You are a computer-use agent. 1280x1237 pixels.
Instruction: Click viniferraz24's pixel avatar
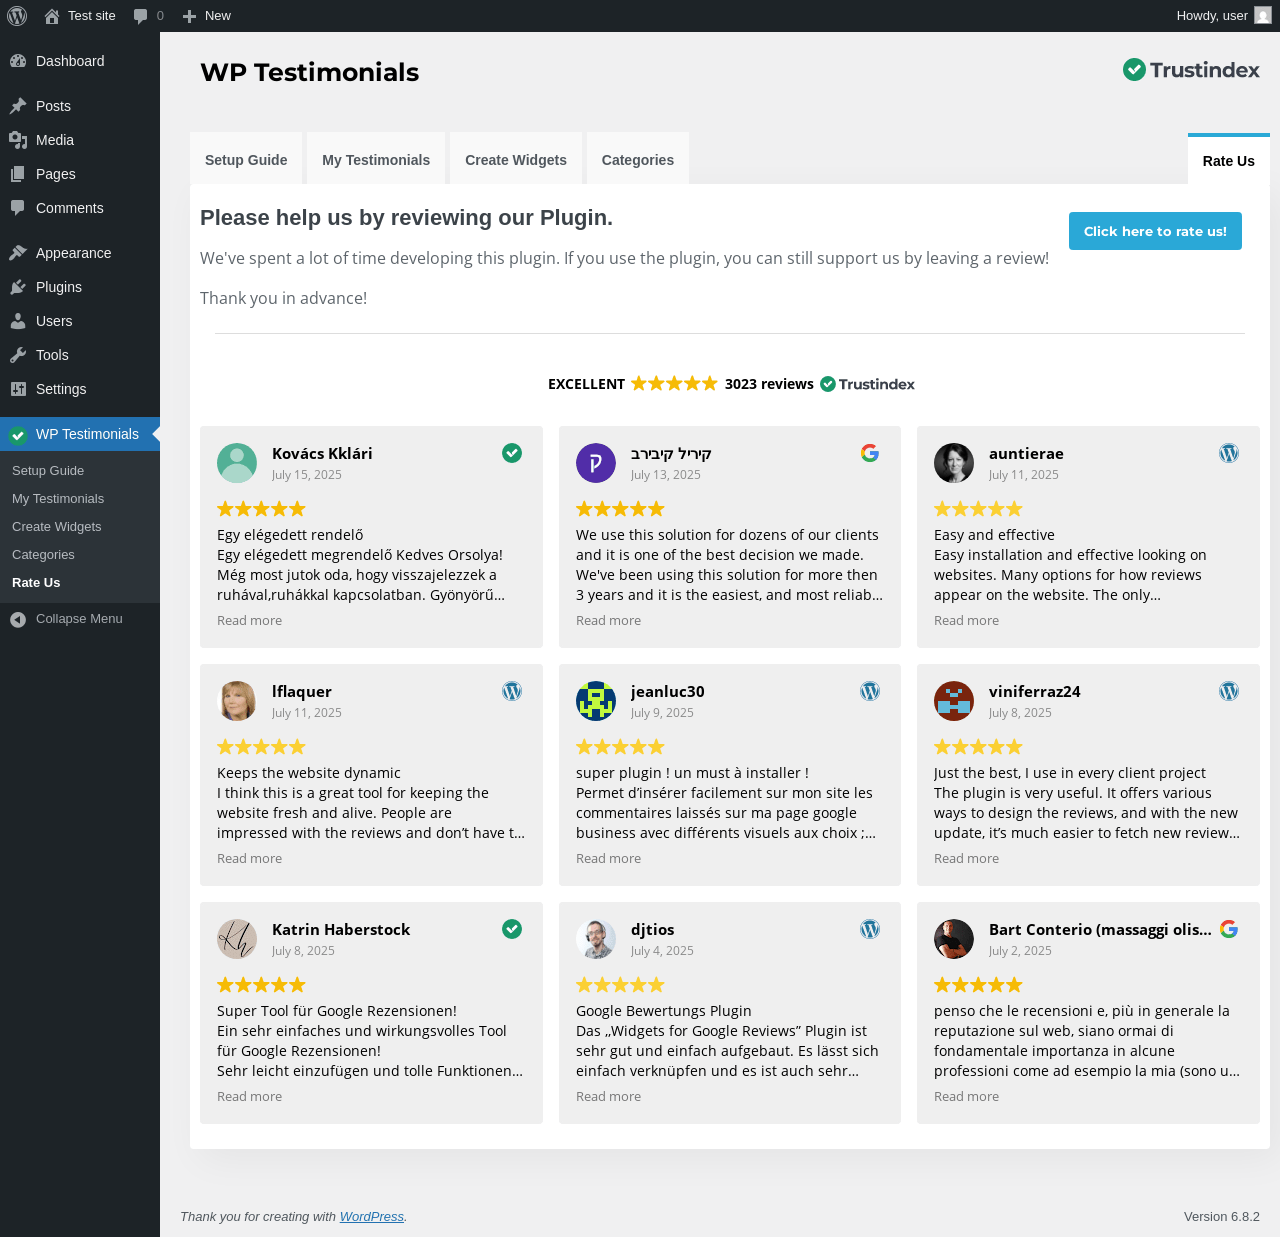[954, 701]
